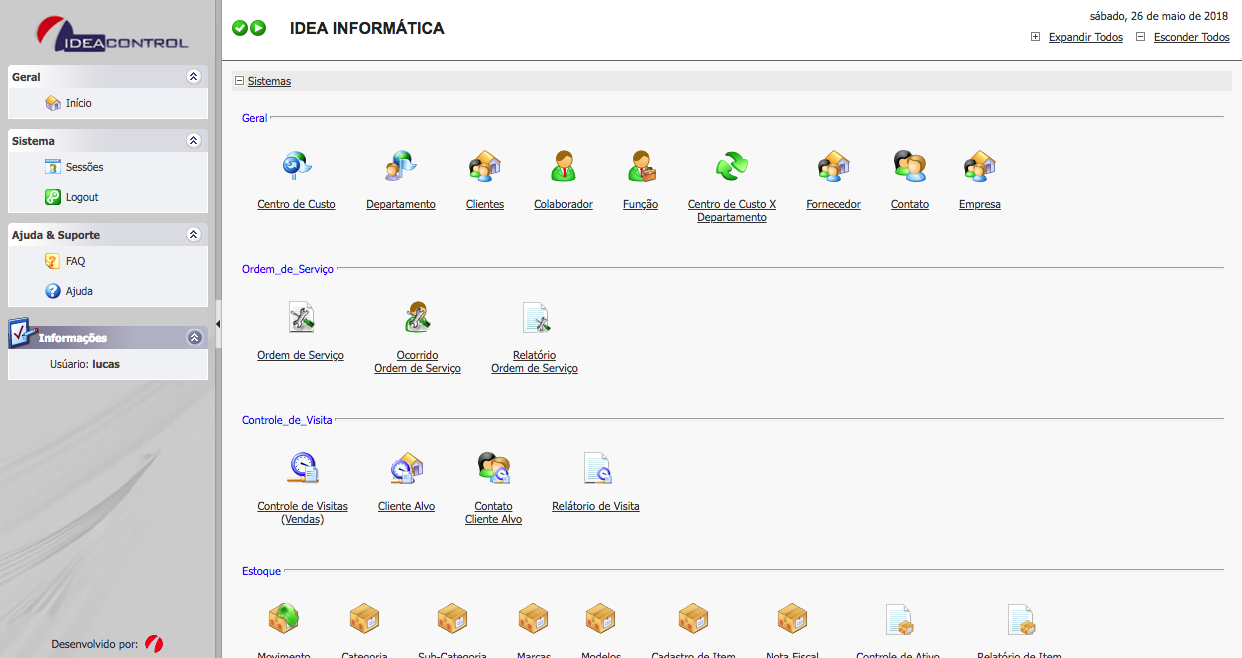This screenshot has width=1242, height=658.
Task: Collapse the Sistemas section with the minus box
Action: pos(239,81)
